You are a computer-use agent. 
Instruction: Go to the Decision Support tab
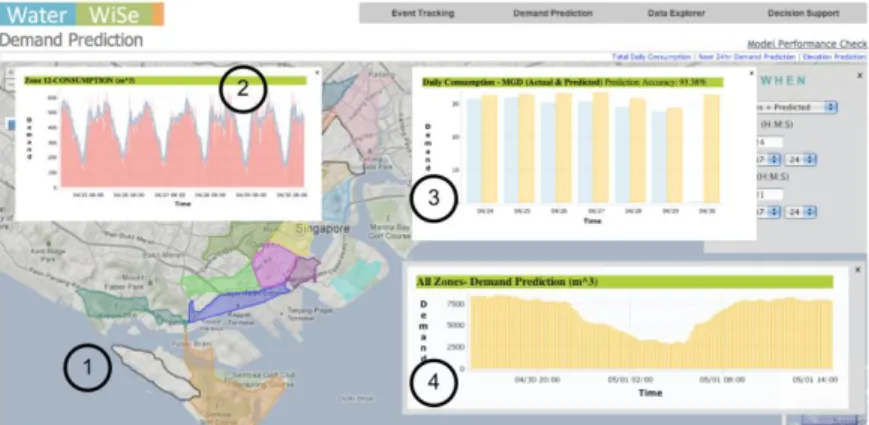(x=803, y=13)
